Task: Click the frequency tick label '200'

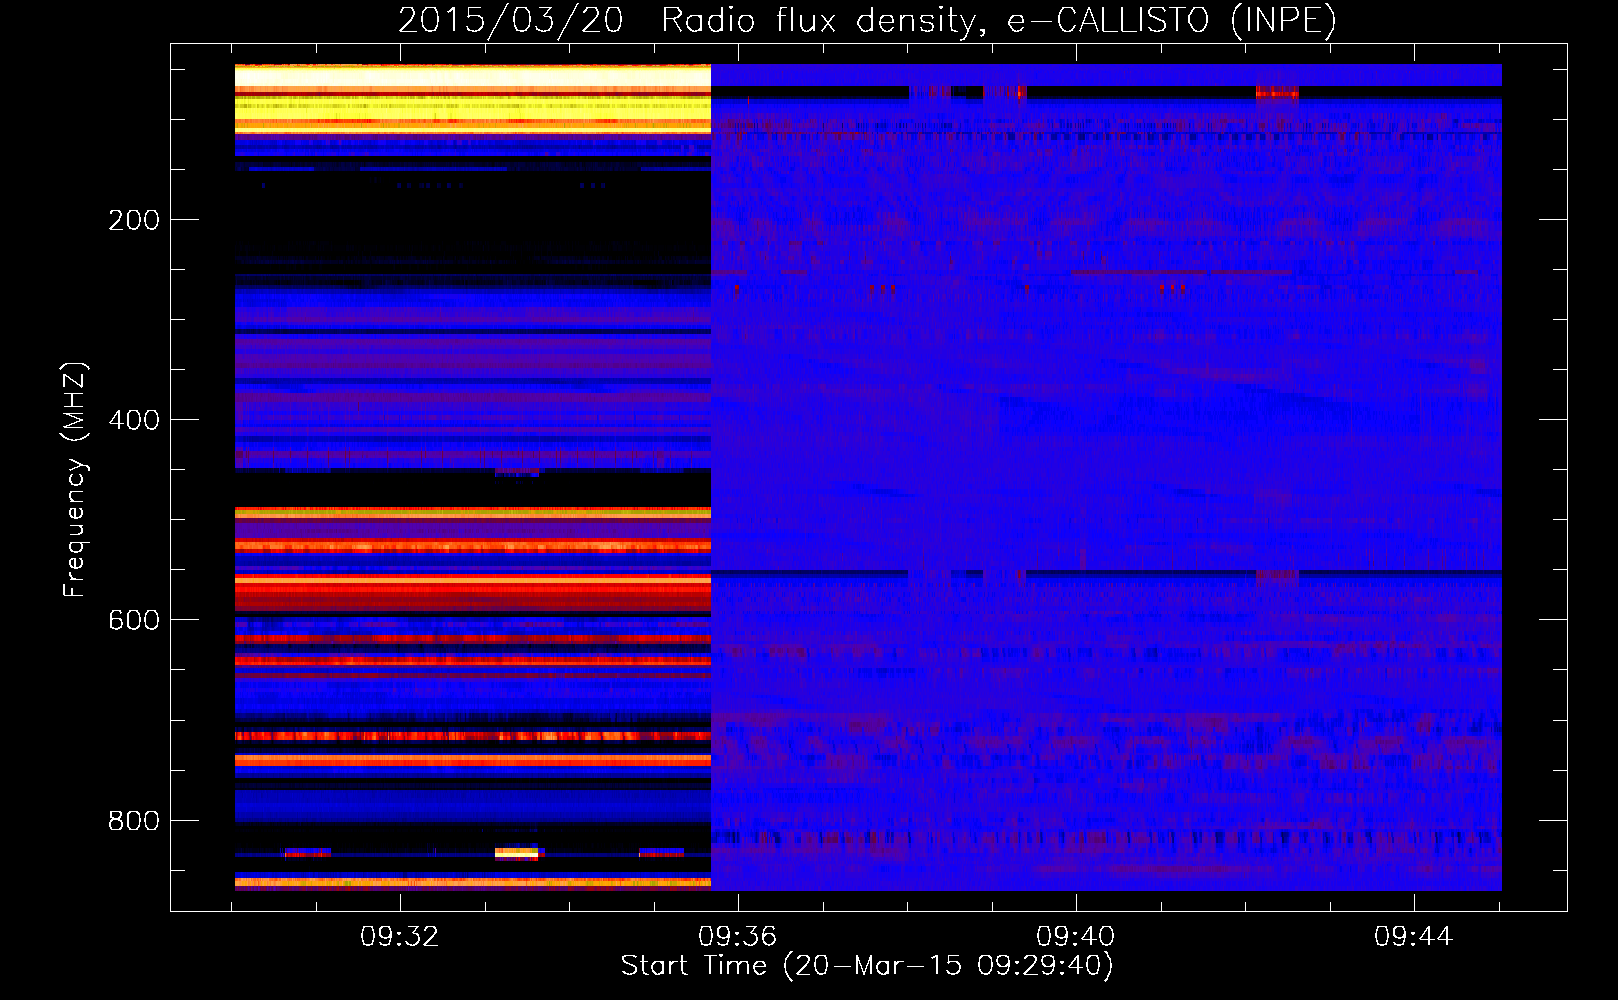Action: coord(134,220)
